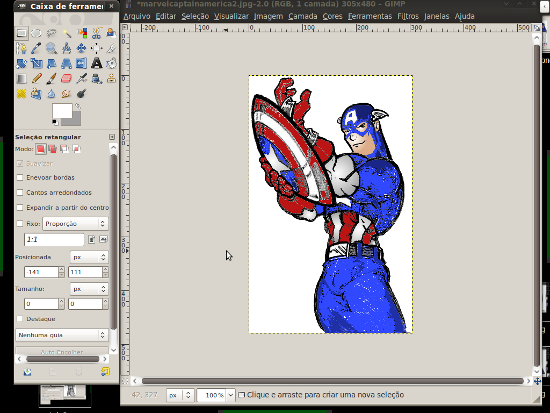Select the Shear tool
Screen dimensions: 550x413
(52, 63)
